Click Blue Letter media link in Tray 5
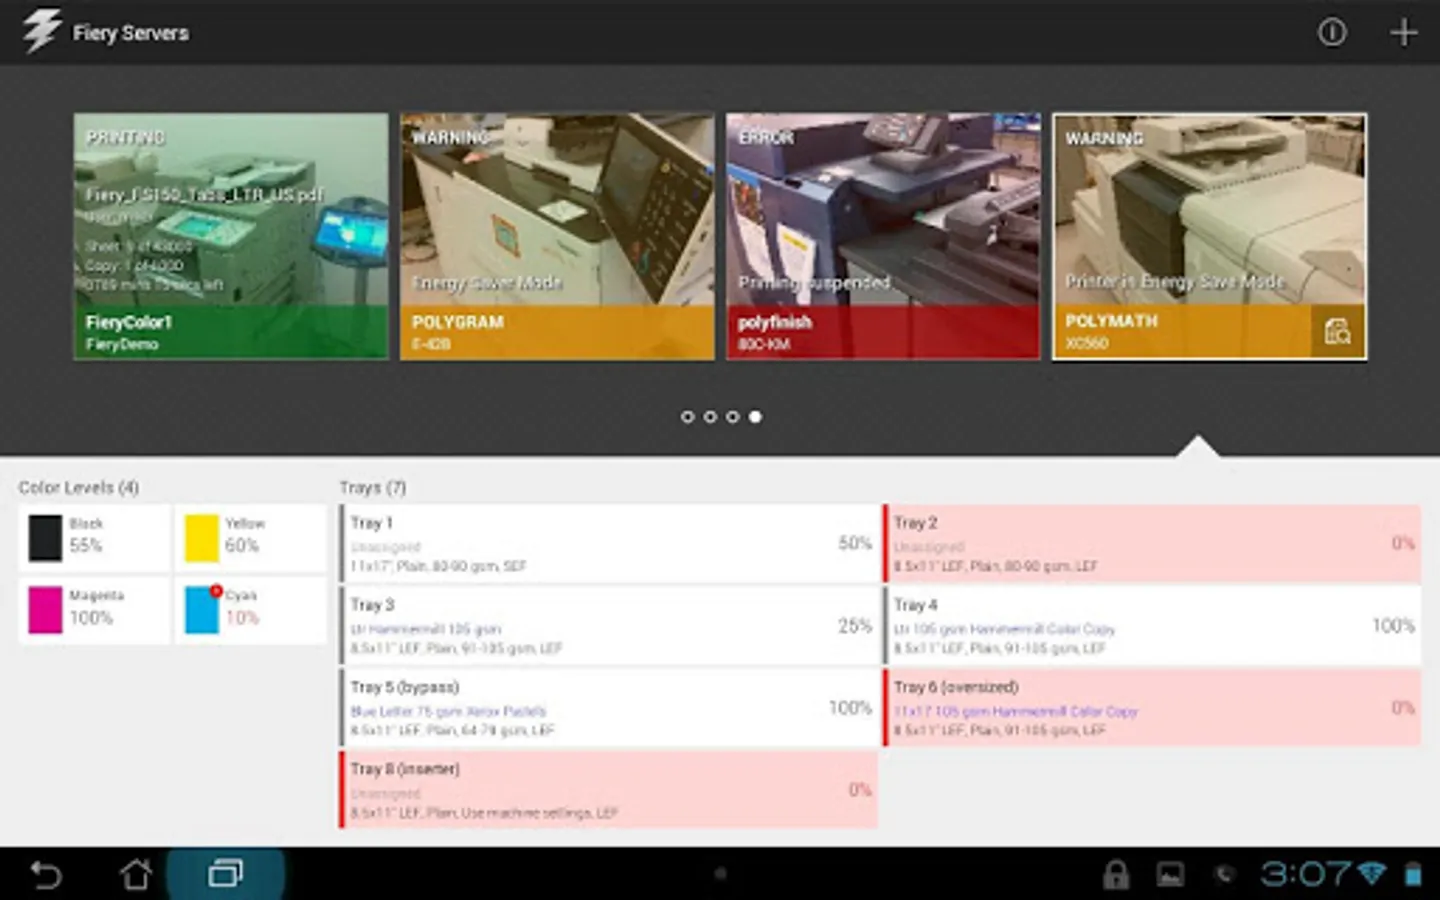This screenshot has width=1440, height=900. click(448, 711)
